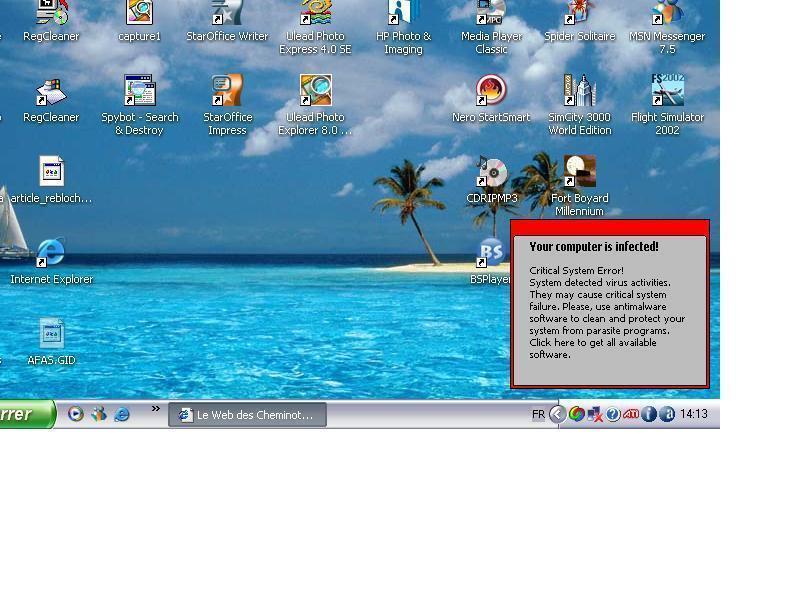The image size is (800, 600).
Task: Click the green Start button
Action: point(24,414)
